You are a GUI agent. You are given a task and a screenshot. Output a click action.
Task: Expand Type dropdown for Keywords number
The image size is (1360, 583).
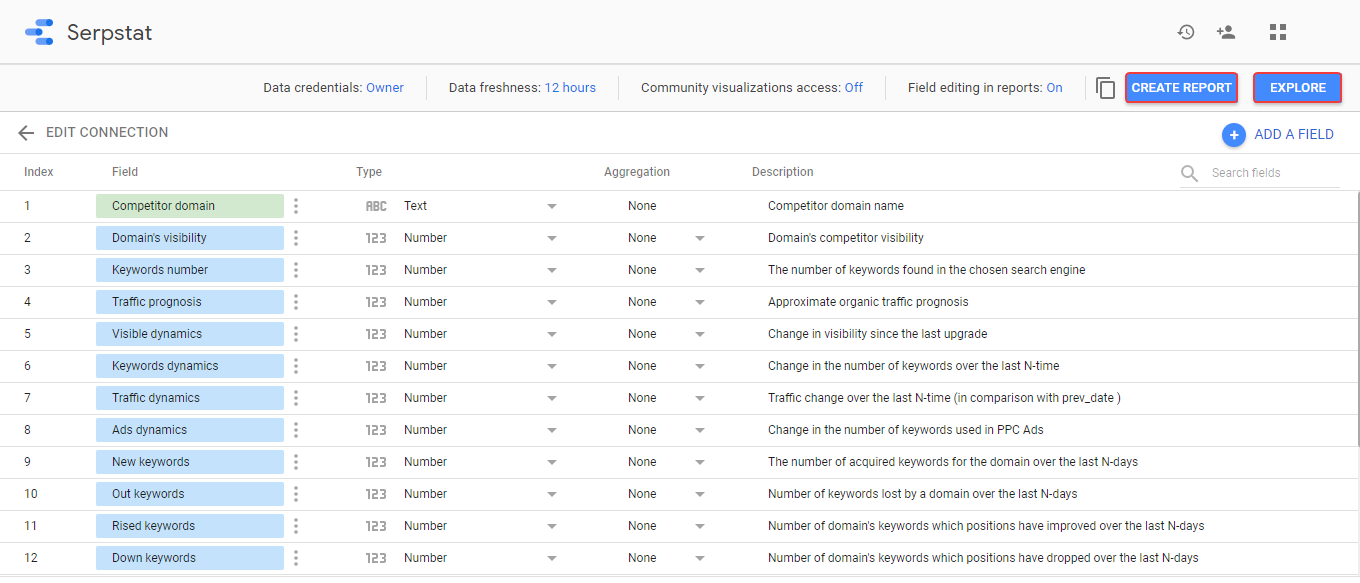pyautogui.click(x=552, y=270)
